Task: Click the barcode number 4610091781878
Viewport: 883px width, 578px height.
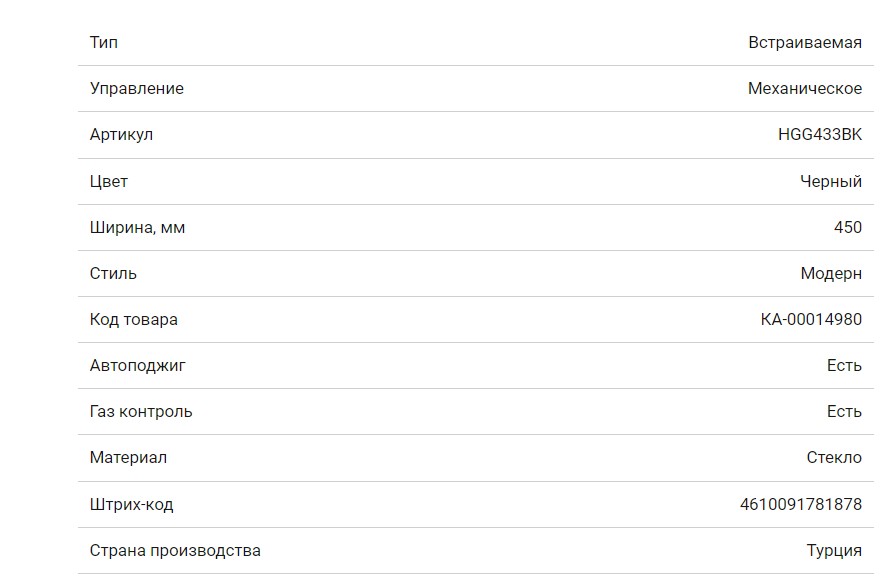Action: coord(800,505)
